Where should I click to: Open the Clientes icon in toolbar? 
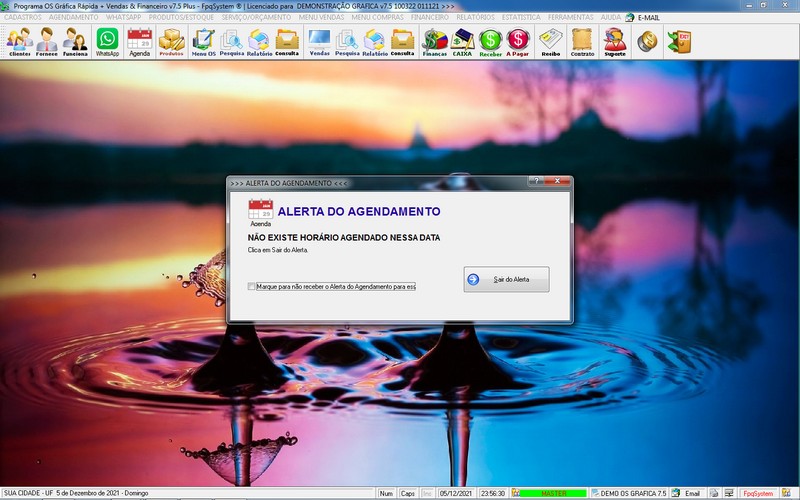(x=19, y=42)
